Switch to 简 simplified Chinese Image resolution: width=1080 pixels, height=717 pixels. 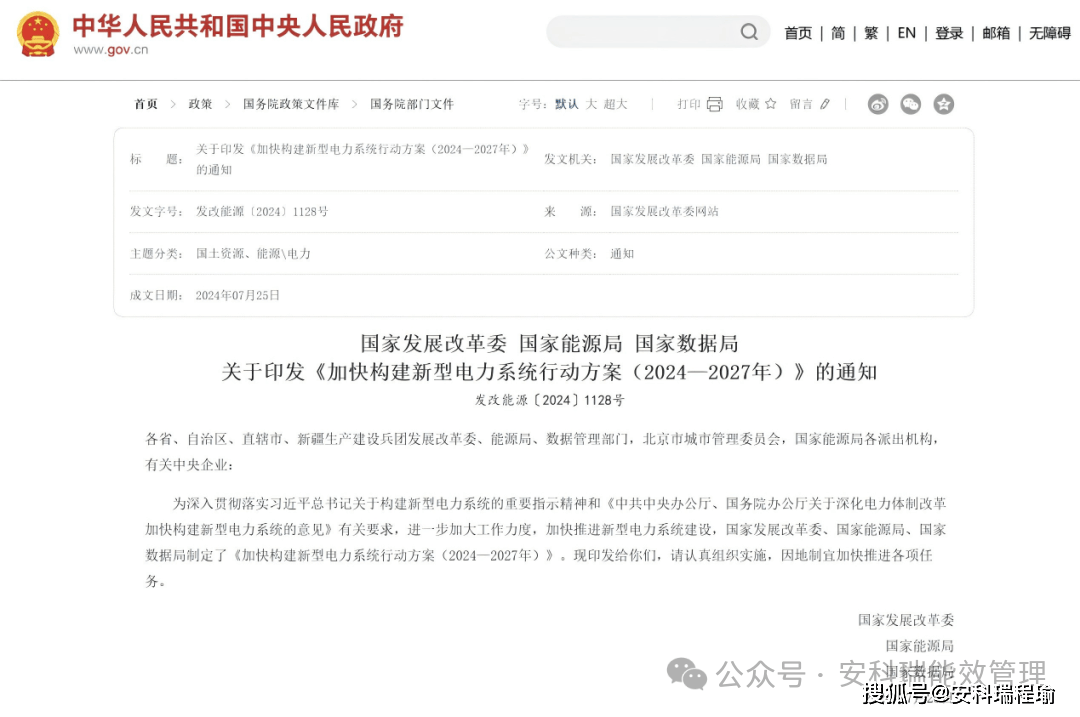coord(838,33)
